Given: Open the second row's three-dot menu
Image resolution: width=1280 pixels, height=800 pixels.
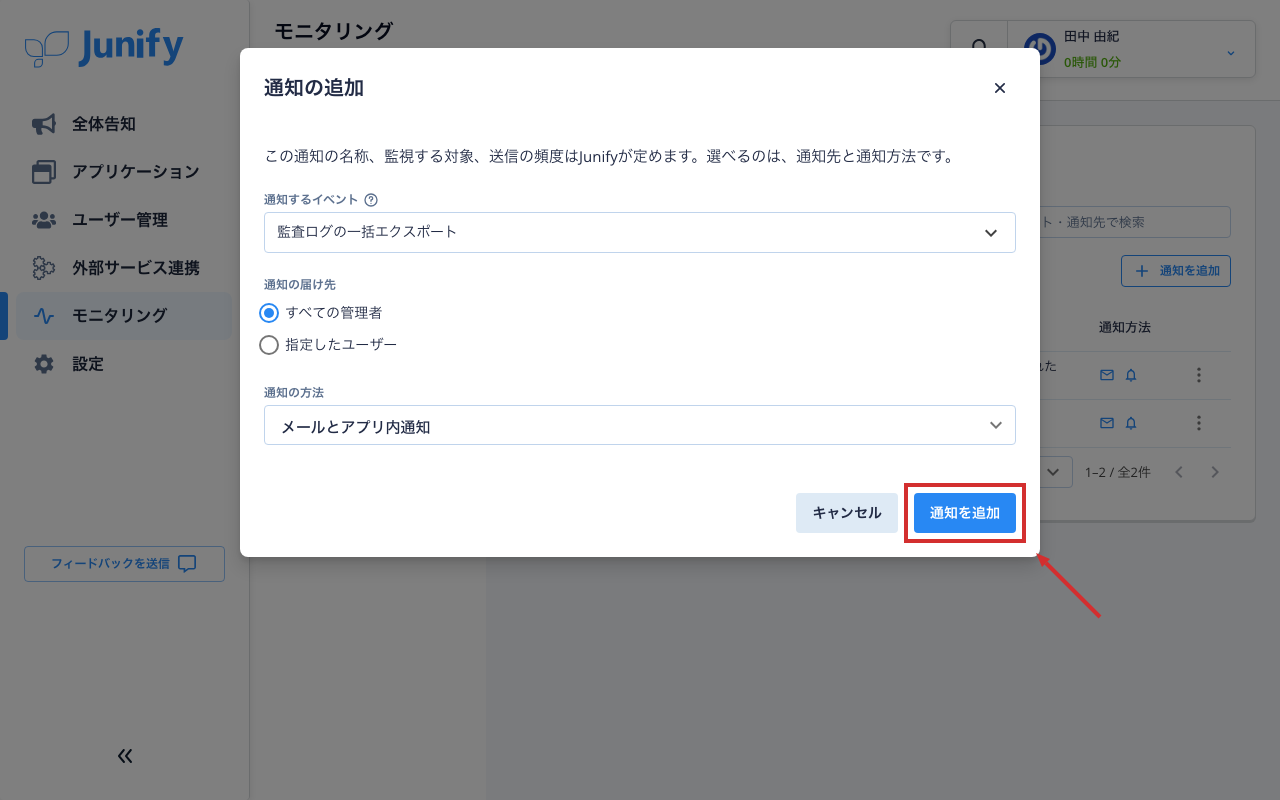Looking at the screenshot, I should click(1199, 423).
